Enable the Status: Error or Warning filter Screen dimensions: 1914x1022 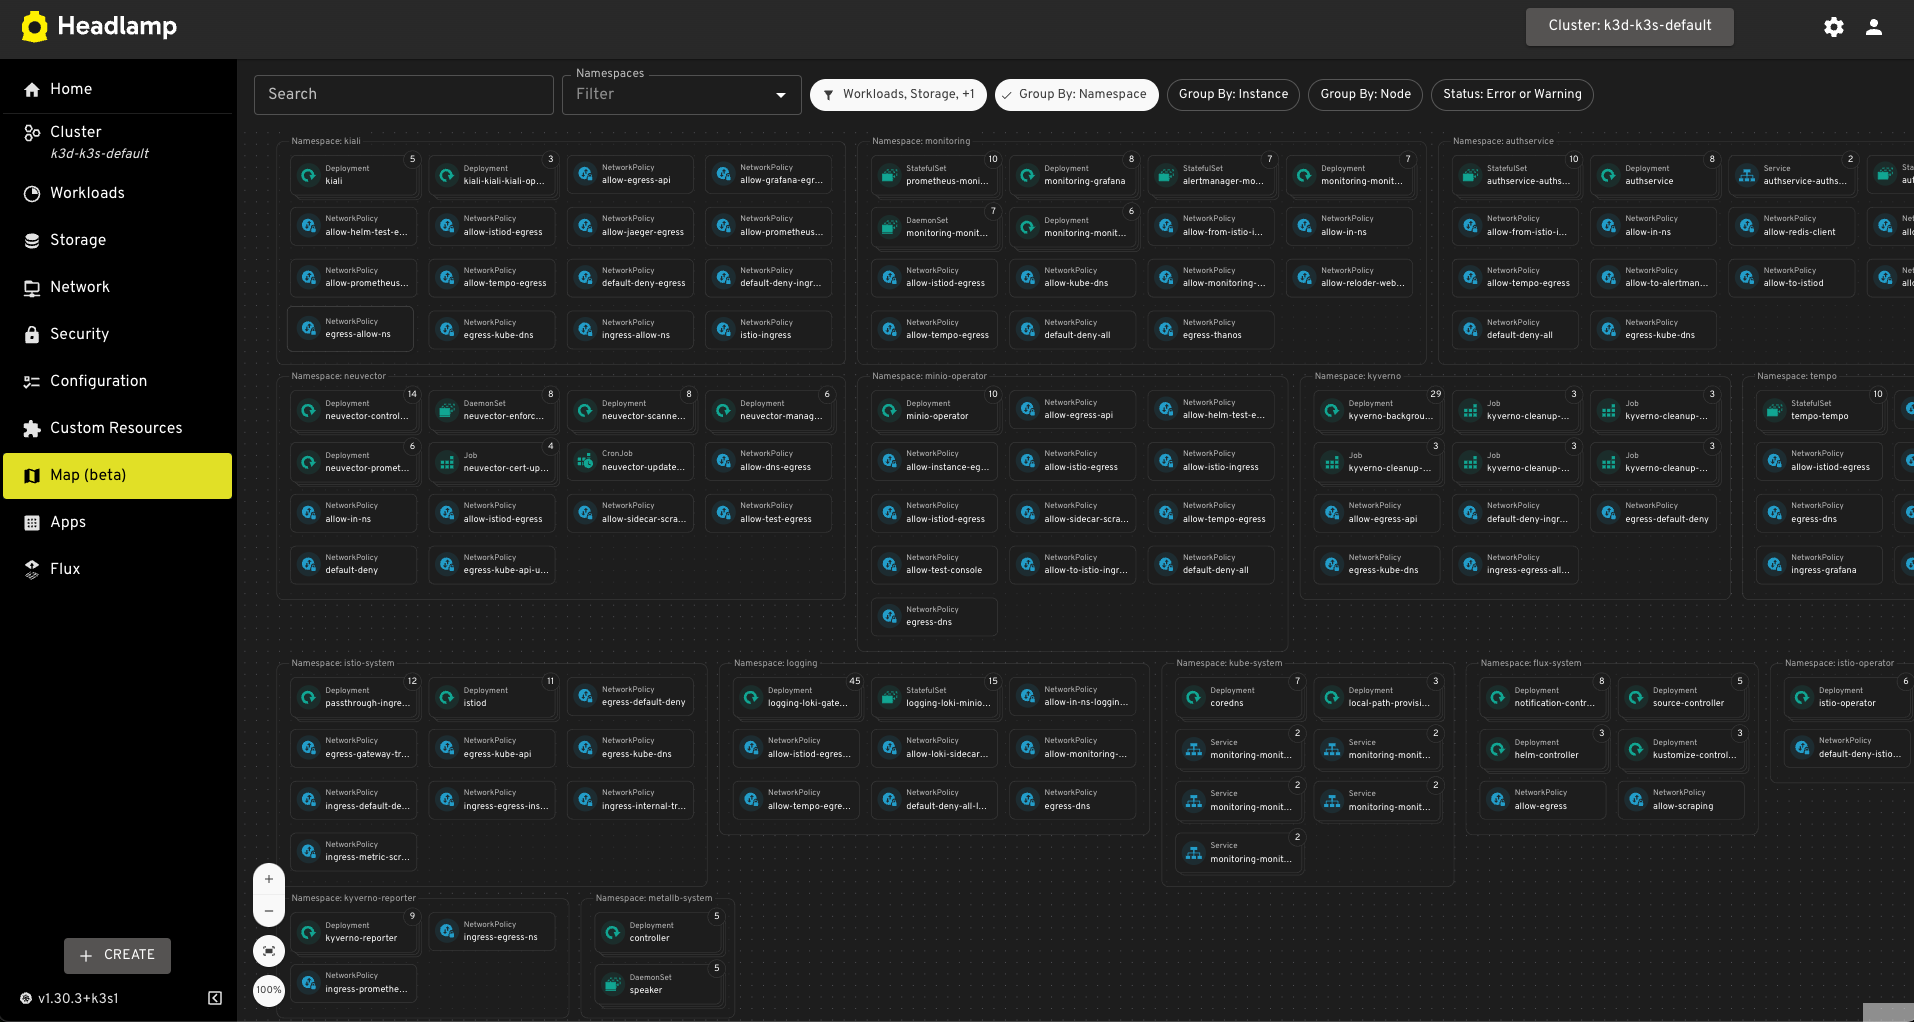[1511, 95]
